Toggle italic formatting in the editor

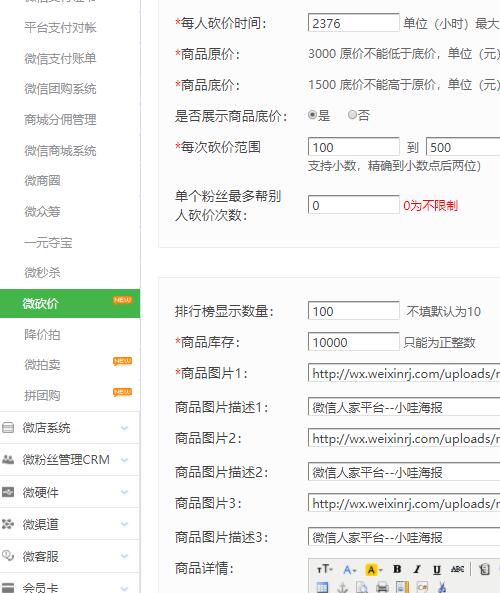pos(417,569)
